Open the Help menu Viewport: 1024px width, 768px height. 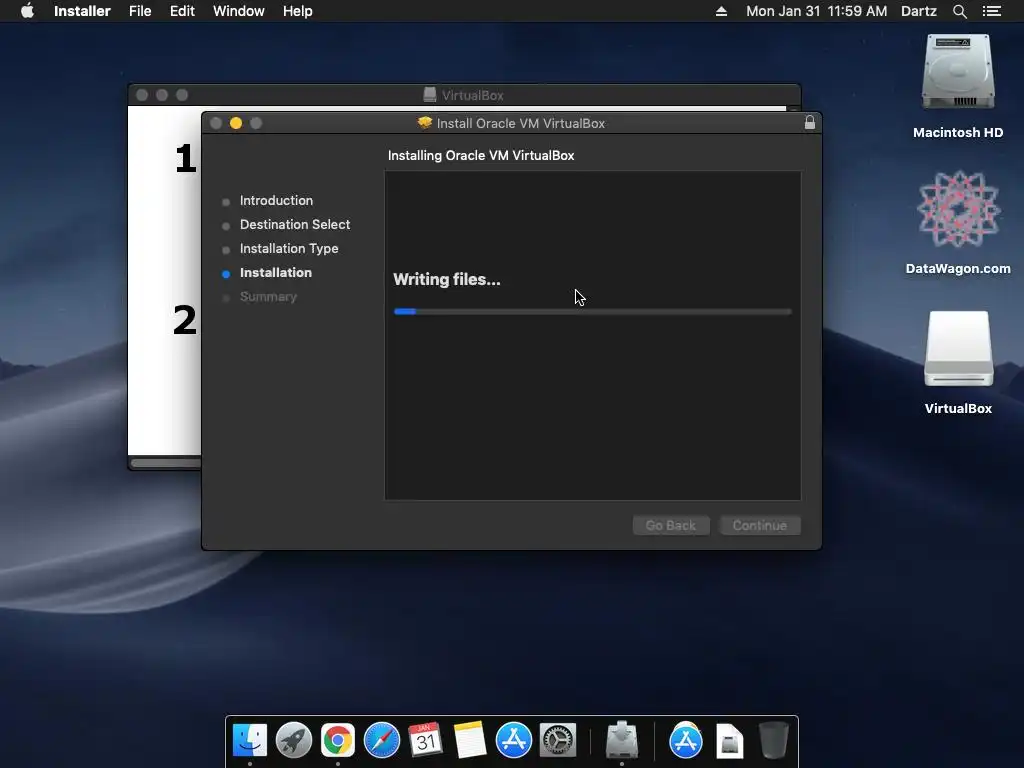(297, 11)
